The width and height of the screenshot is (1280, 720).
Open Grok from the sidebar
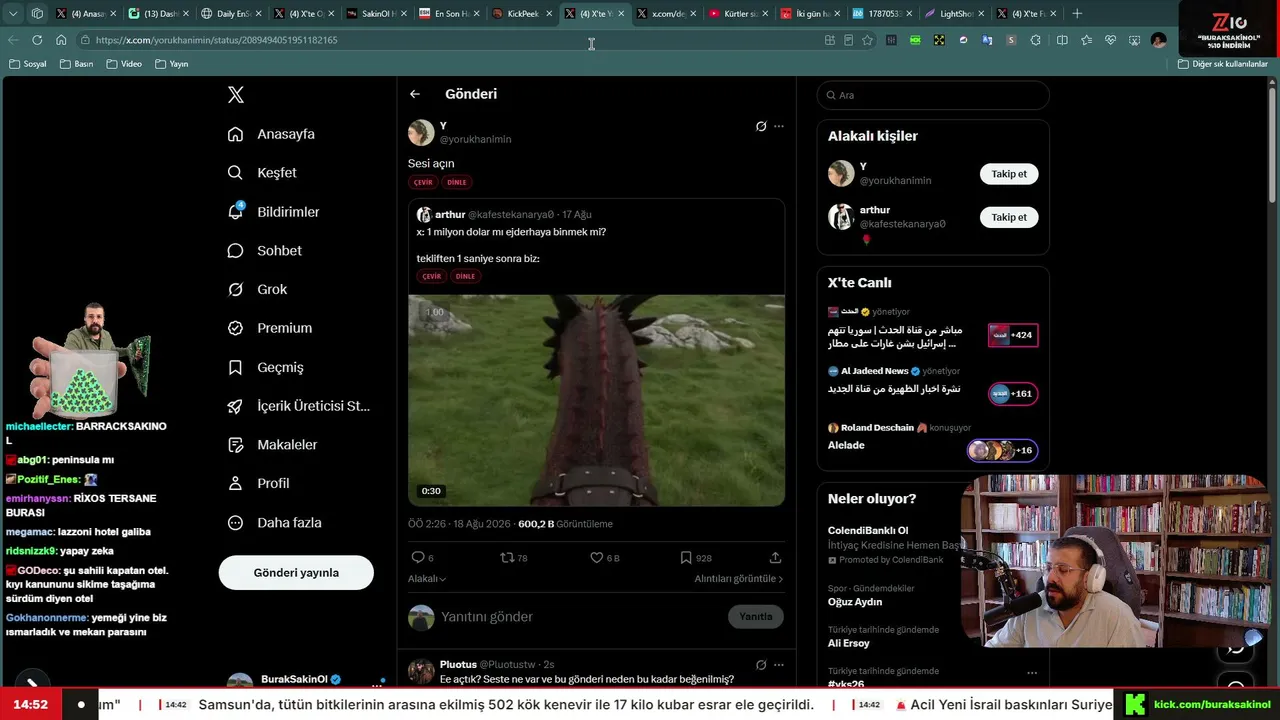(257, 290)
